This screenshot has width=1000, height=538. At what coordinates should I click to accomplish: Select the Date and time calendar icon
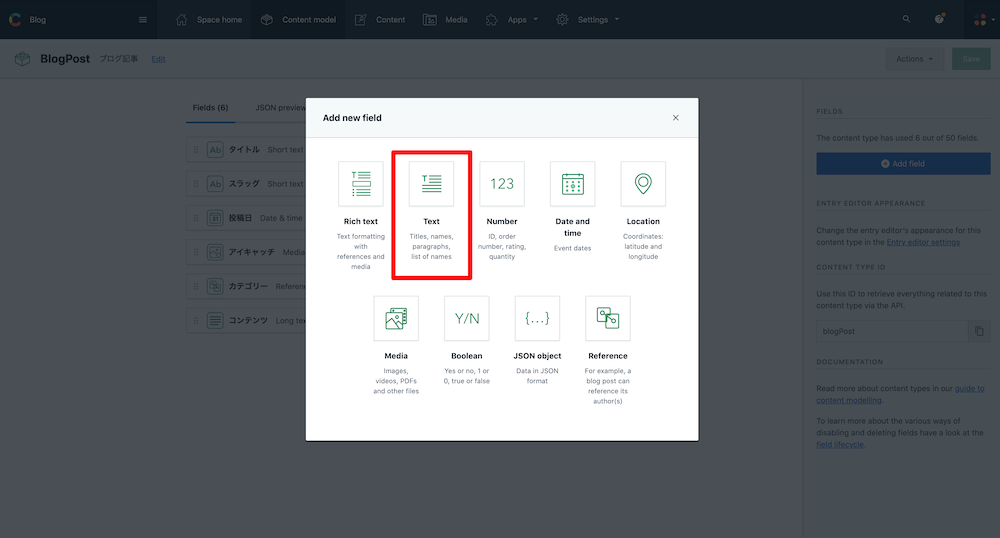573,184
